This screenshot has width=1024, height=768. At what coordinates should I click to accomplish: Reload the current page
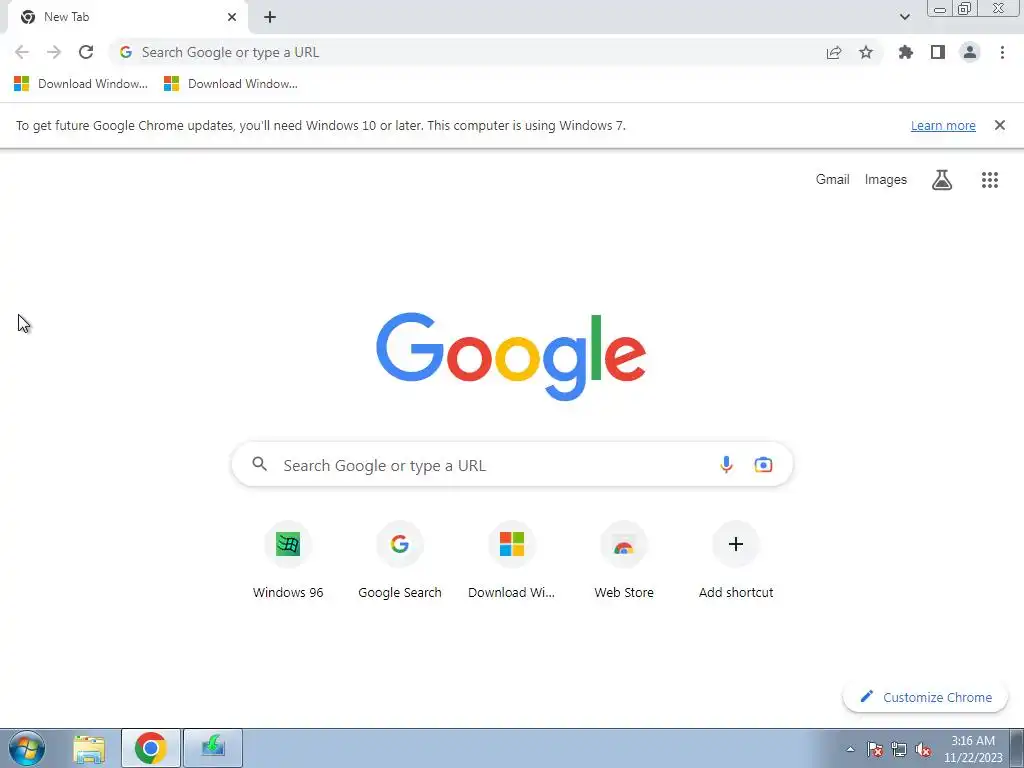[x=86, y=52]
